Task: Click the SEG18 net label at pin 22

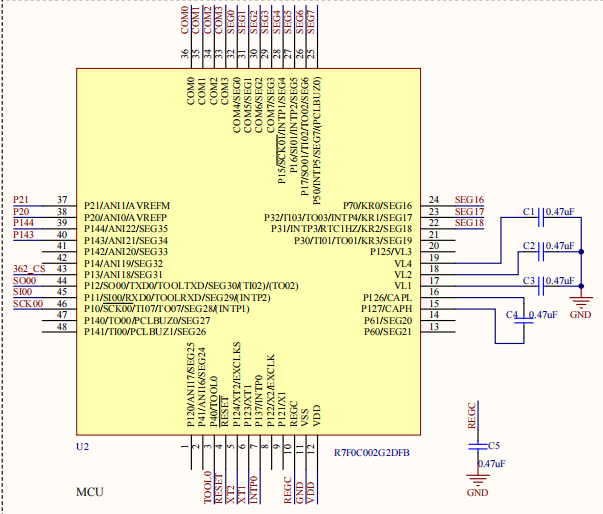Action: tap(469, 223)
